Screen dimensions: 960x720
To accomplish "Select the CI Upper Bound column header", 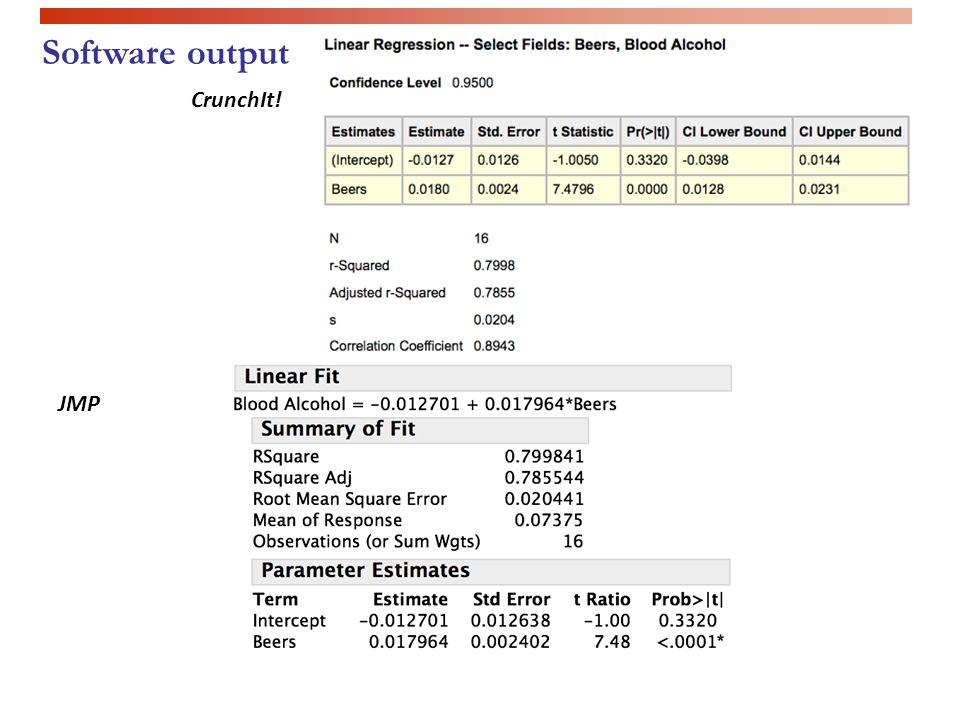I will pos(850,132).
